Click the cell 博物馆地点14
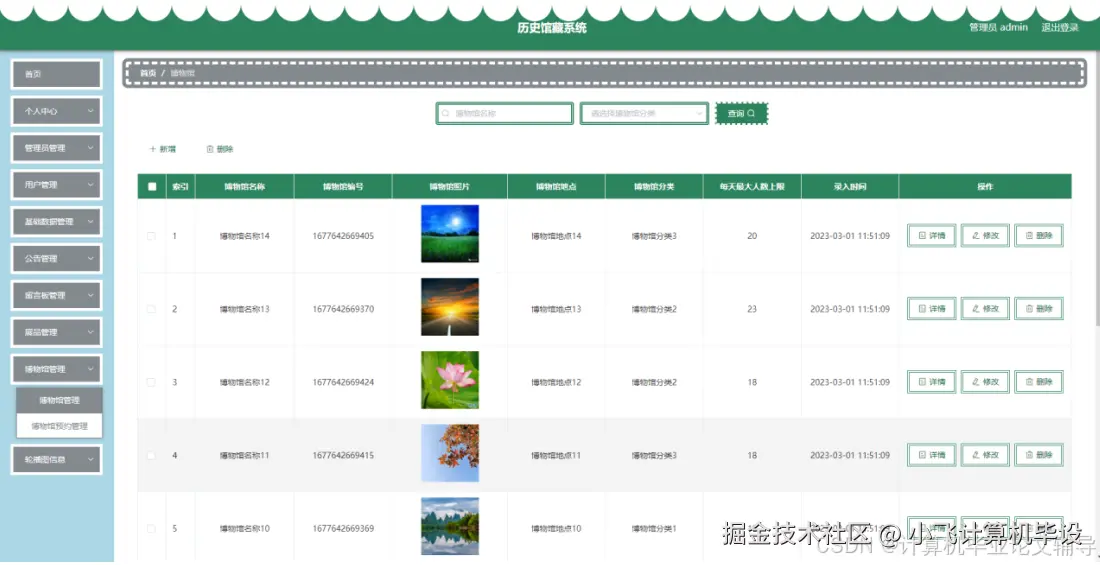Image resolution: width=1100 pixels, height=565 pixels. click(556, 236)
